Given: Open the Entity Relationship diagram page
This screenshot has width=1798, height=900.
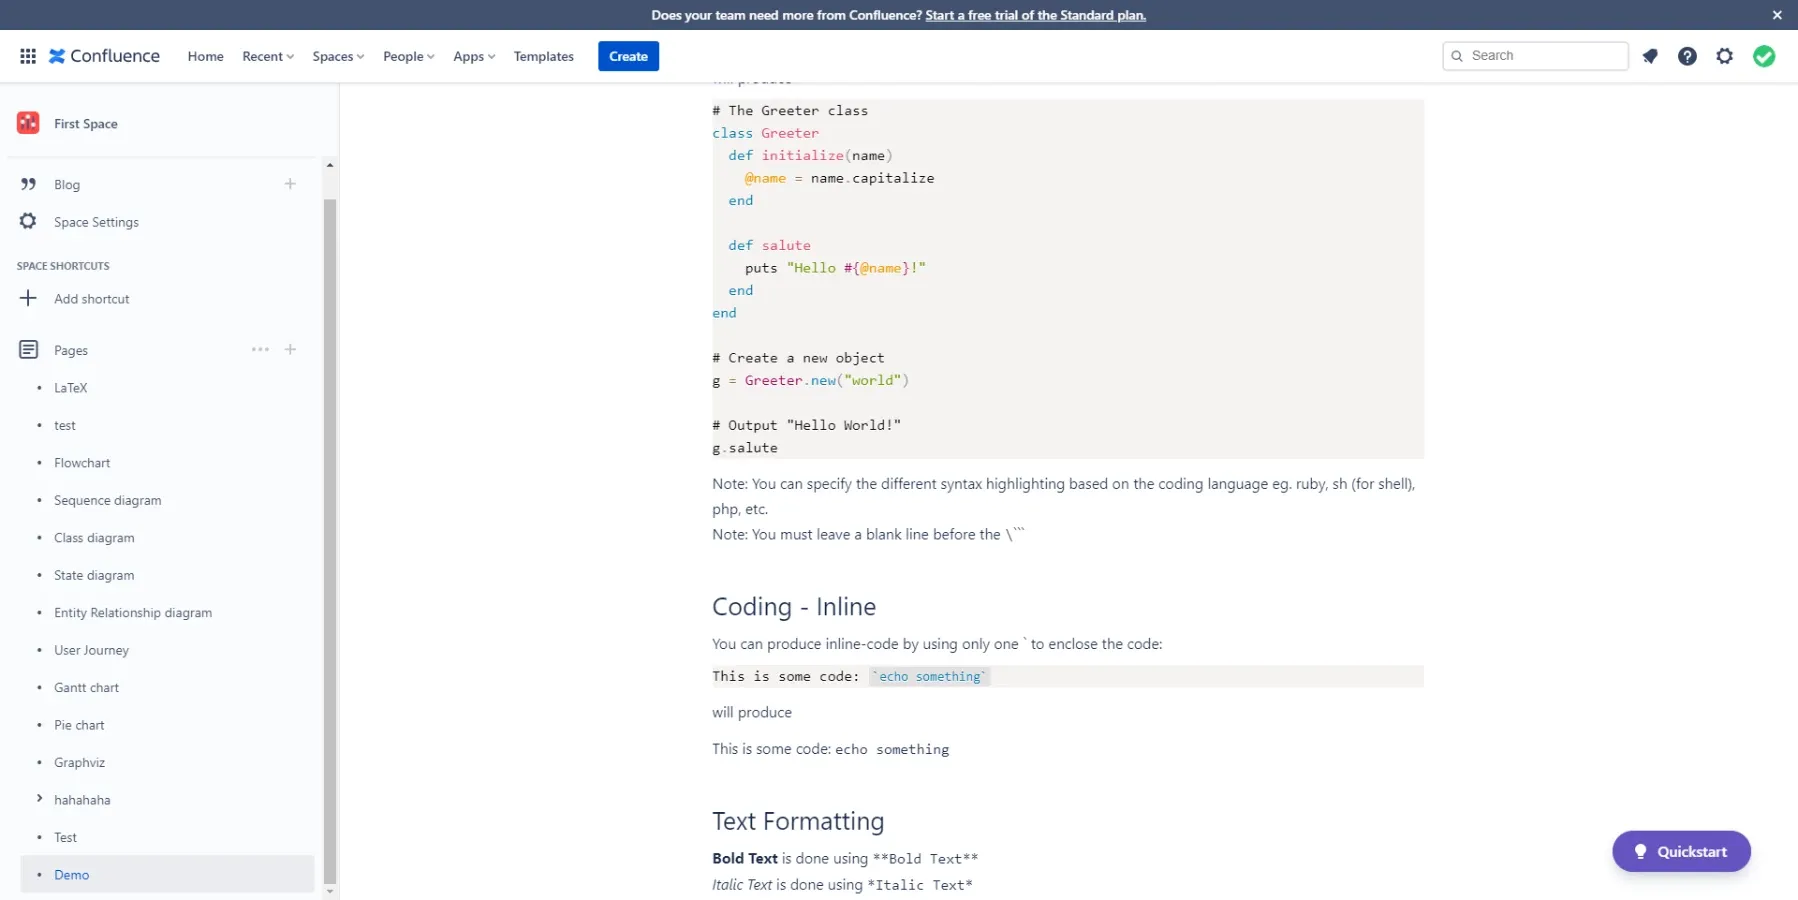Looking at the screenshot, I should point(133,613).
